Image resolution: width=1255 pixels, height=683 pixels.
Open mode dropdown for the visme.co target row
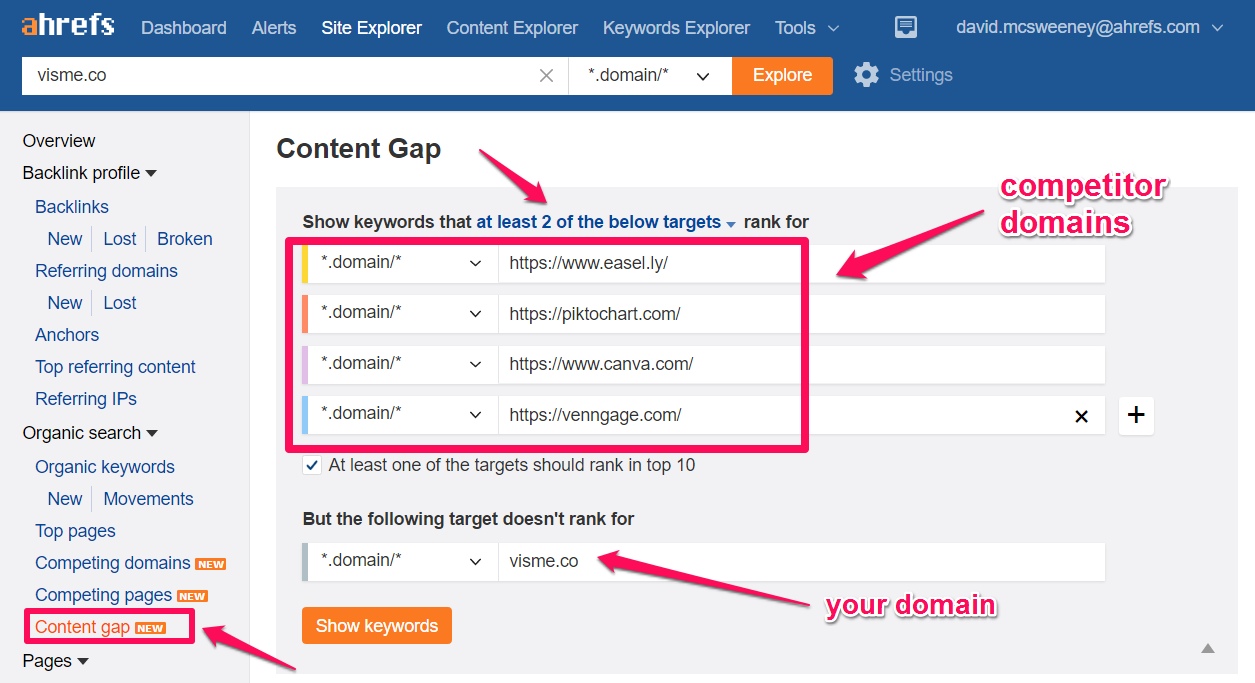pos(402,561)
